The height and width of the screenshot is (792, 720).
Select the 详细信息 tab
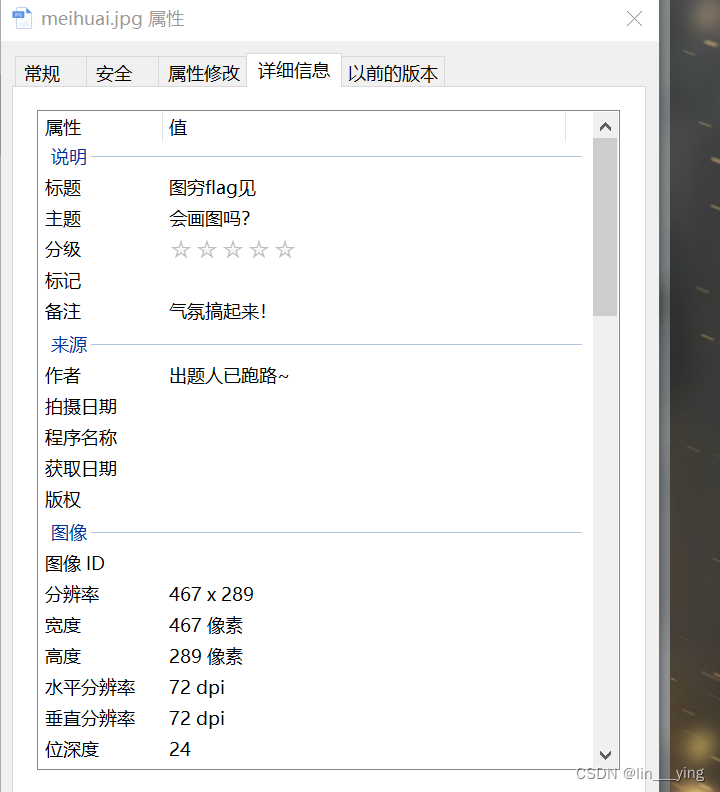pos(294,71)
